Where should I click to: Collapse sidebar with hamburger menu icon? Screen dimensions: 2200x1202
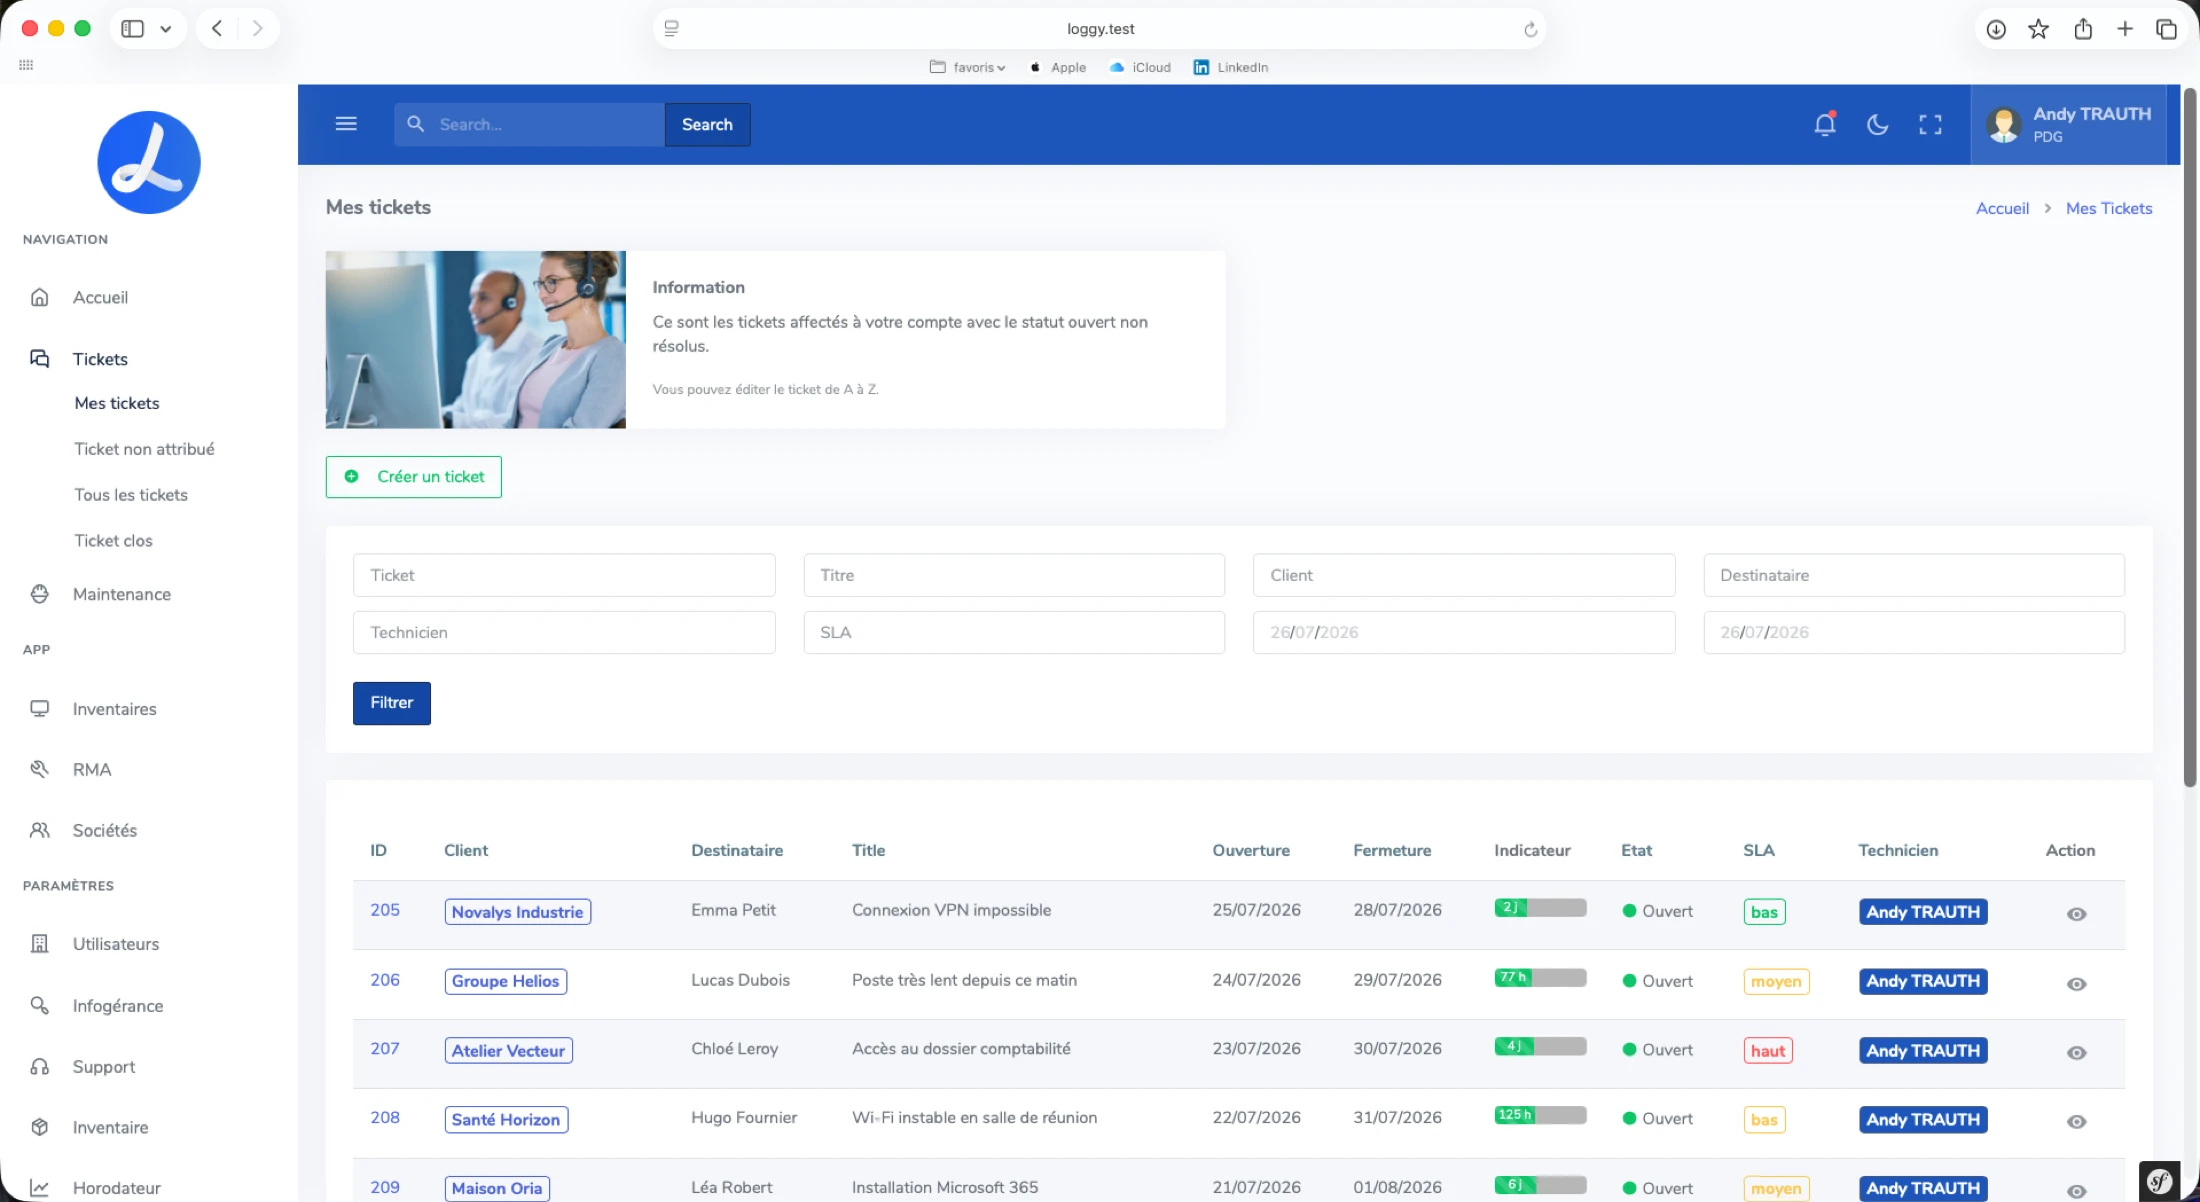[x=346, y=124]
